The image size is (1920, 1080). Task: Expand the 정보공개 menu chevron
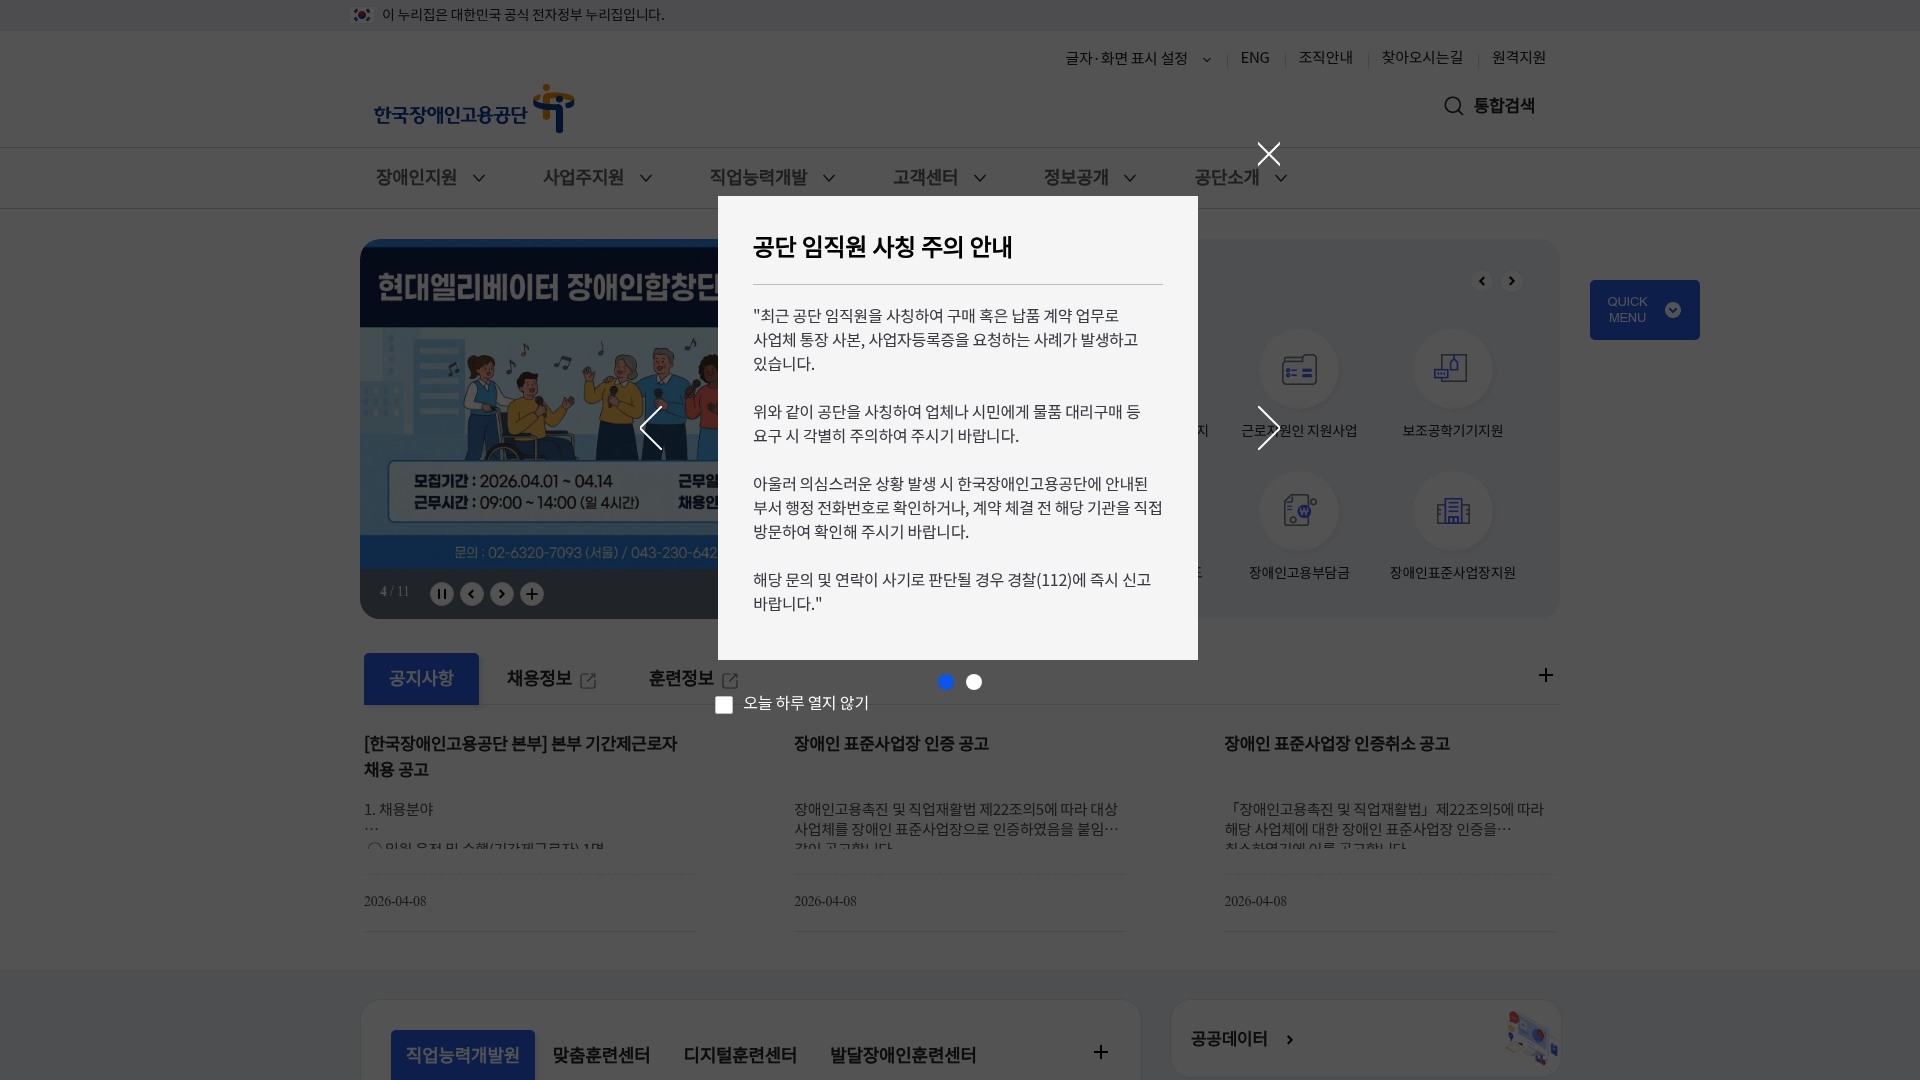[x=1131, y=178]
